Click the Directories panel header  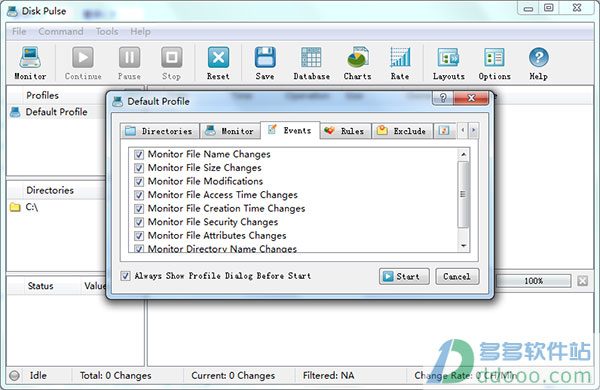click(x=56, y=190)
